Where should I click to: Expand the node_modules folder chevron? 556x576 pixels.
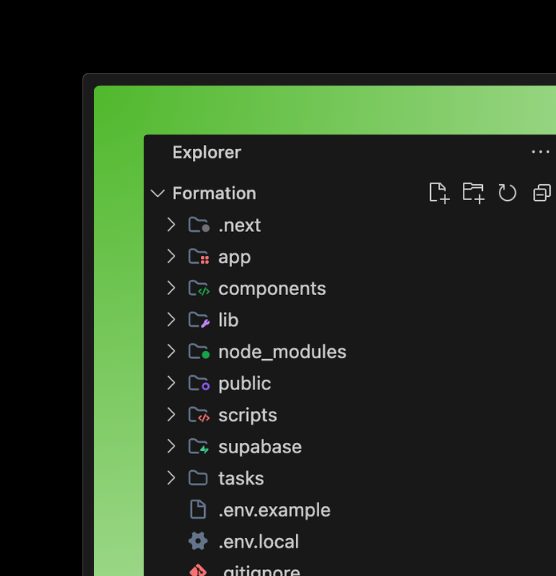(171, 351)
